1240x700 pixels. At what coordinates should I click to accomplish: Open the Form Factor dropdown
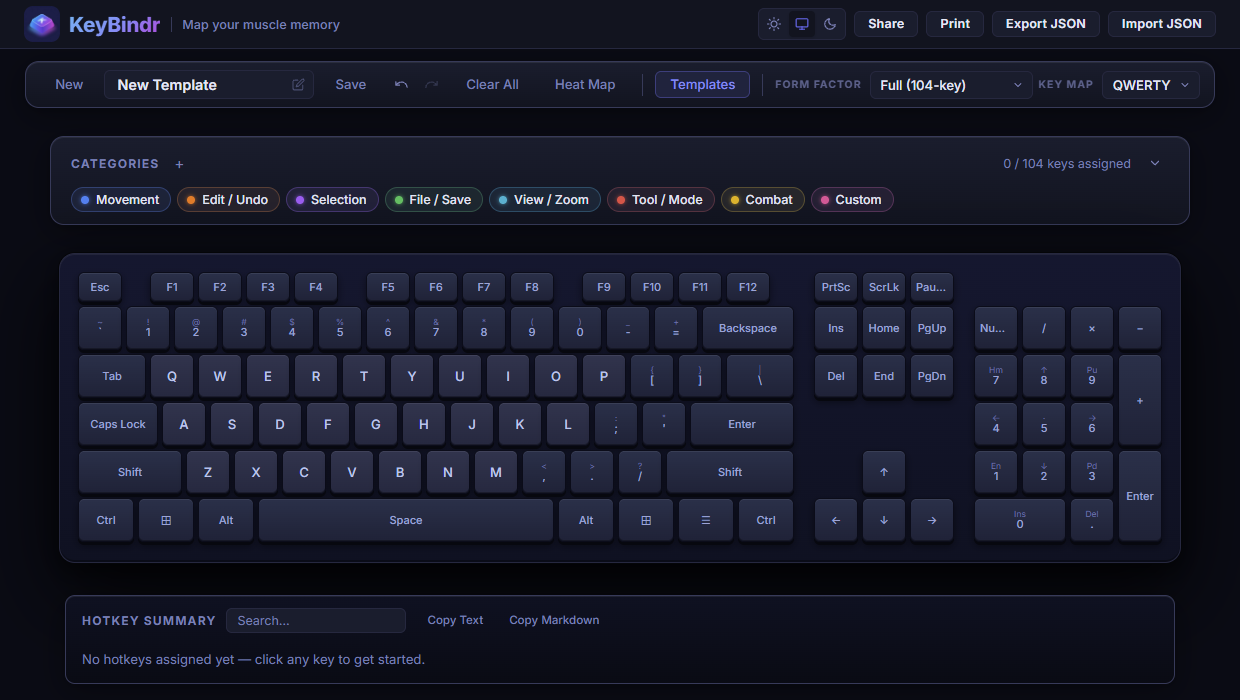pos(951,85)
